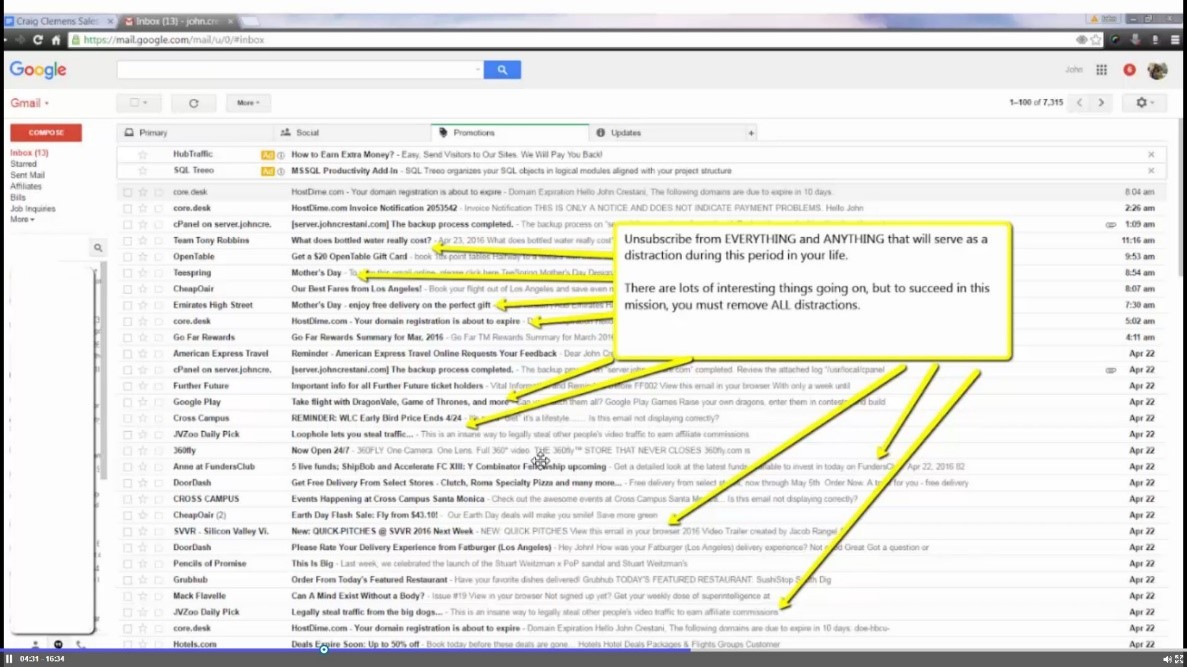1187x667 pixels.
Task: Reload the browser page
Action: [38, 40]
